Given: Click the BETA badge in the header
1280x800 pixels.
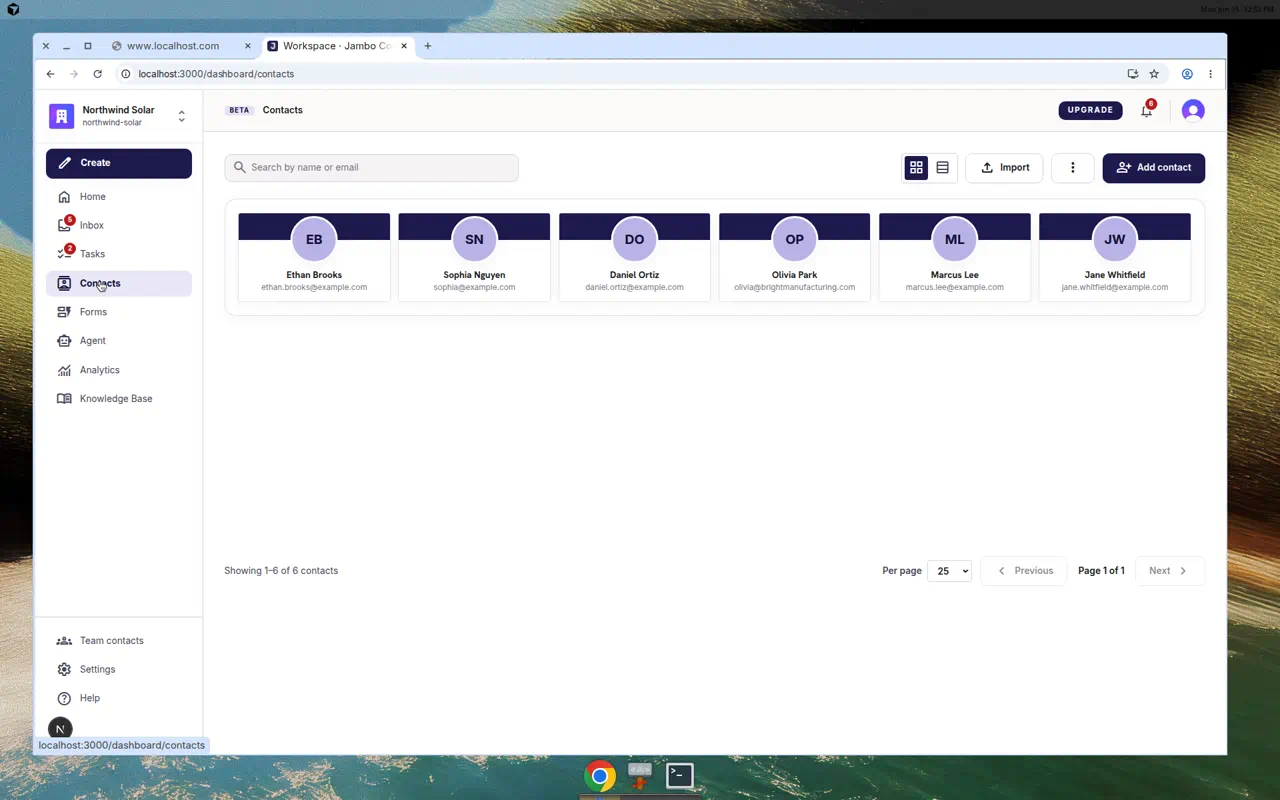Looking at the screenshot, I should click(x=239, y=111).
